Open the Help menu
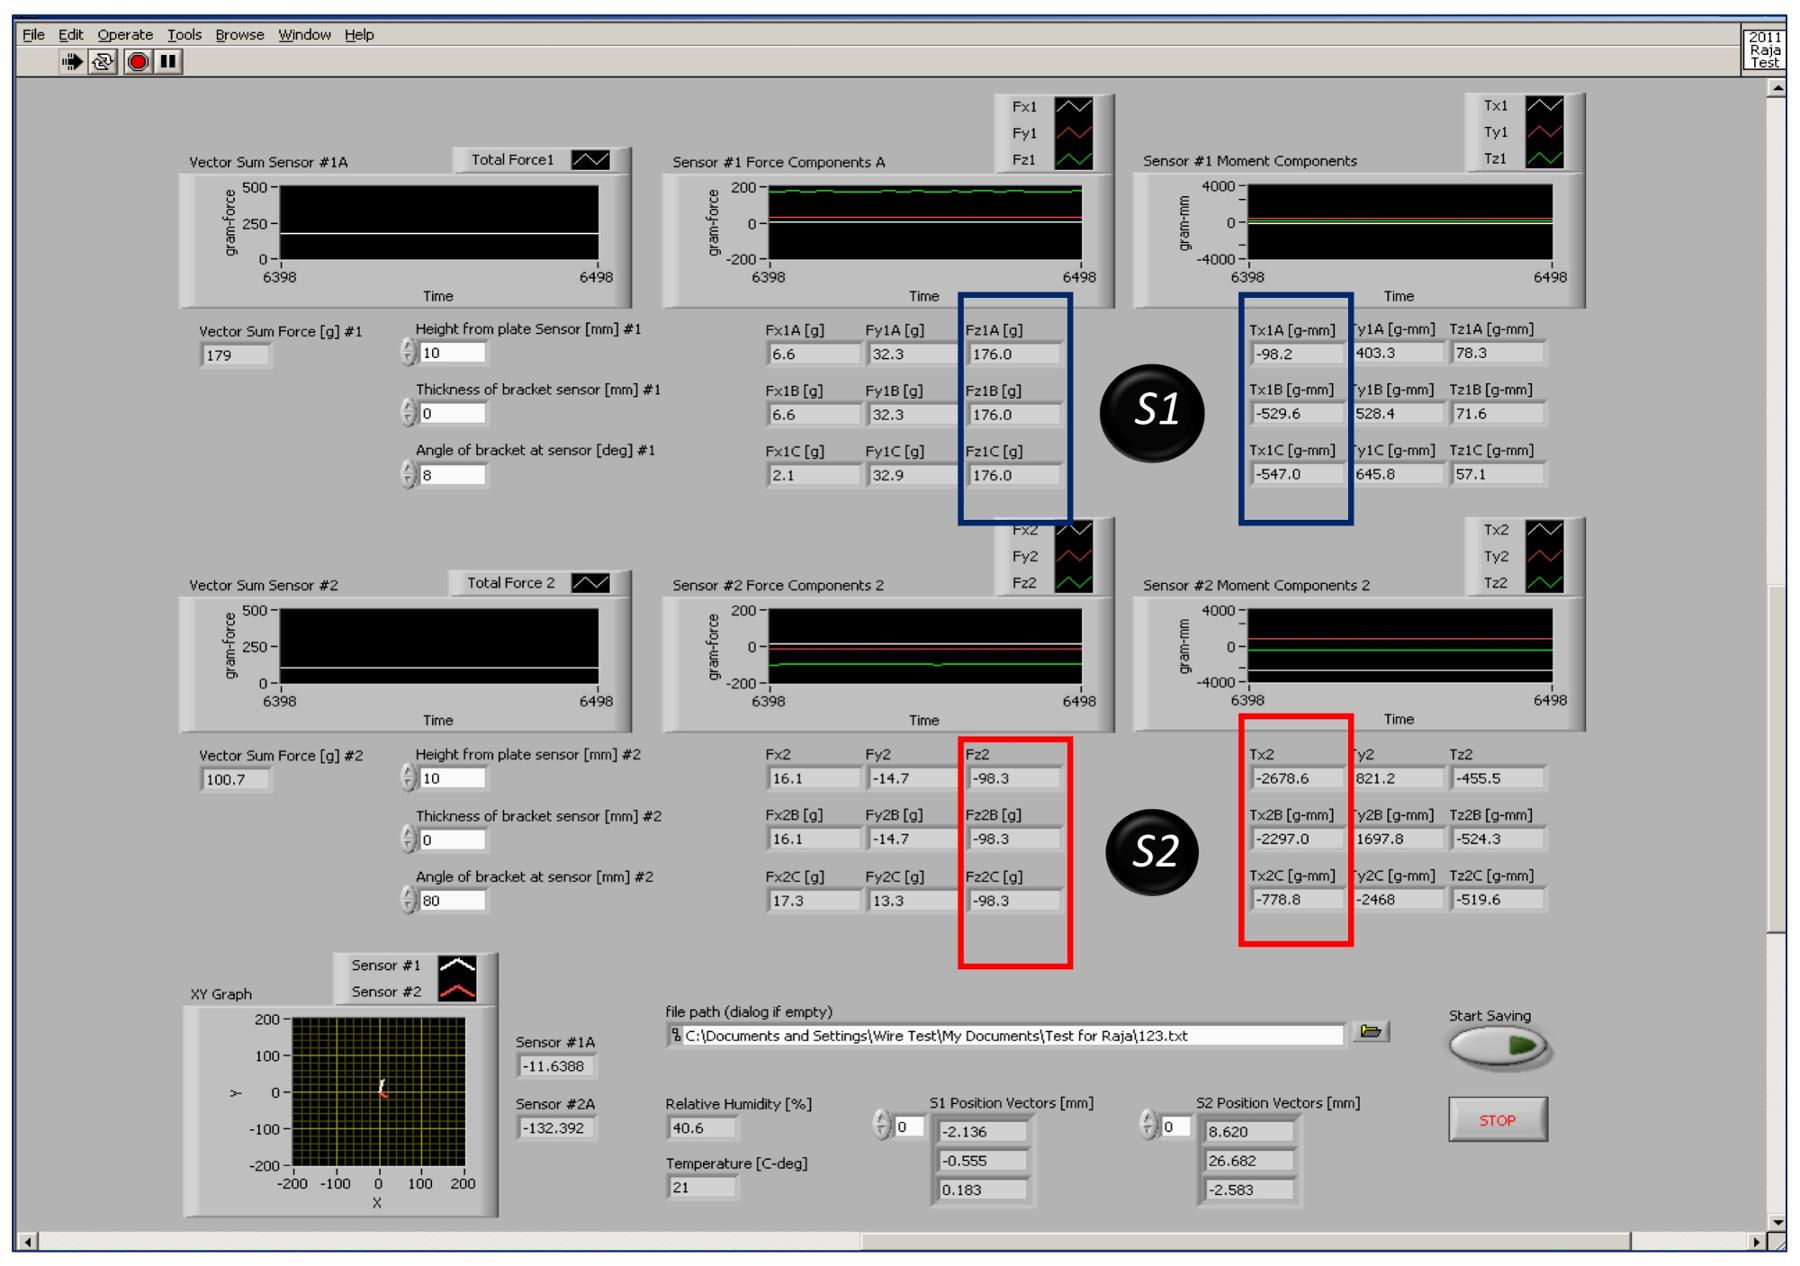The height and width of the screenshot is (1266, 1800). click(x=359, y=35)
